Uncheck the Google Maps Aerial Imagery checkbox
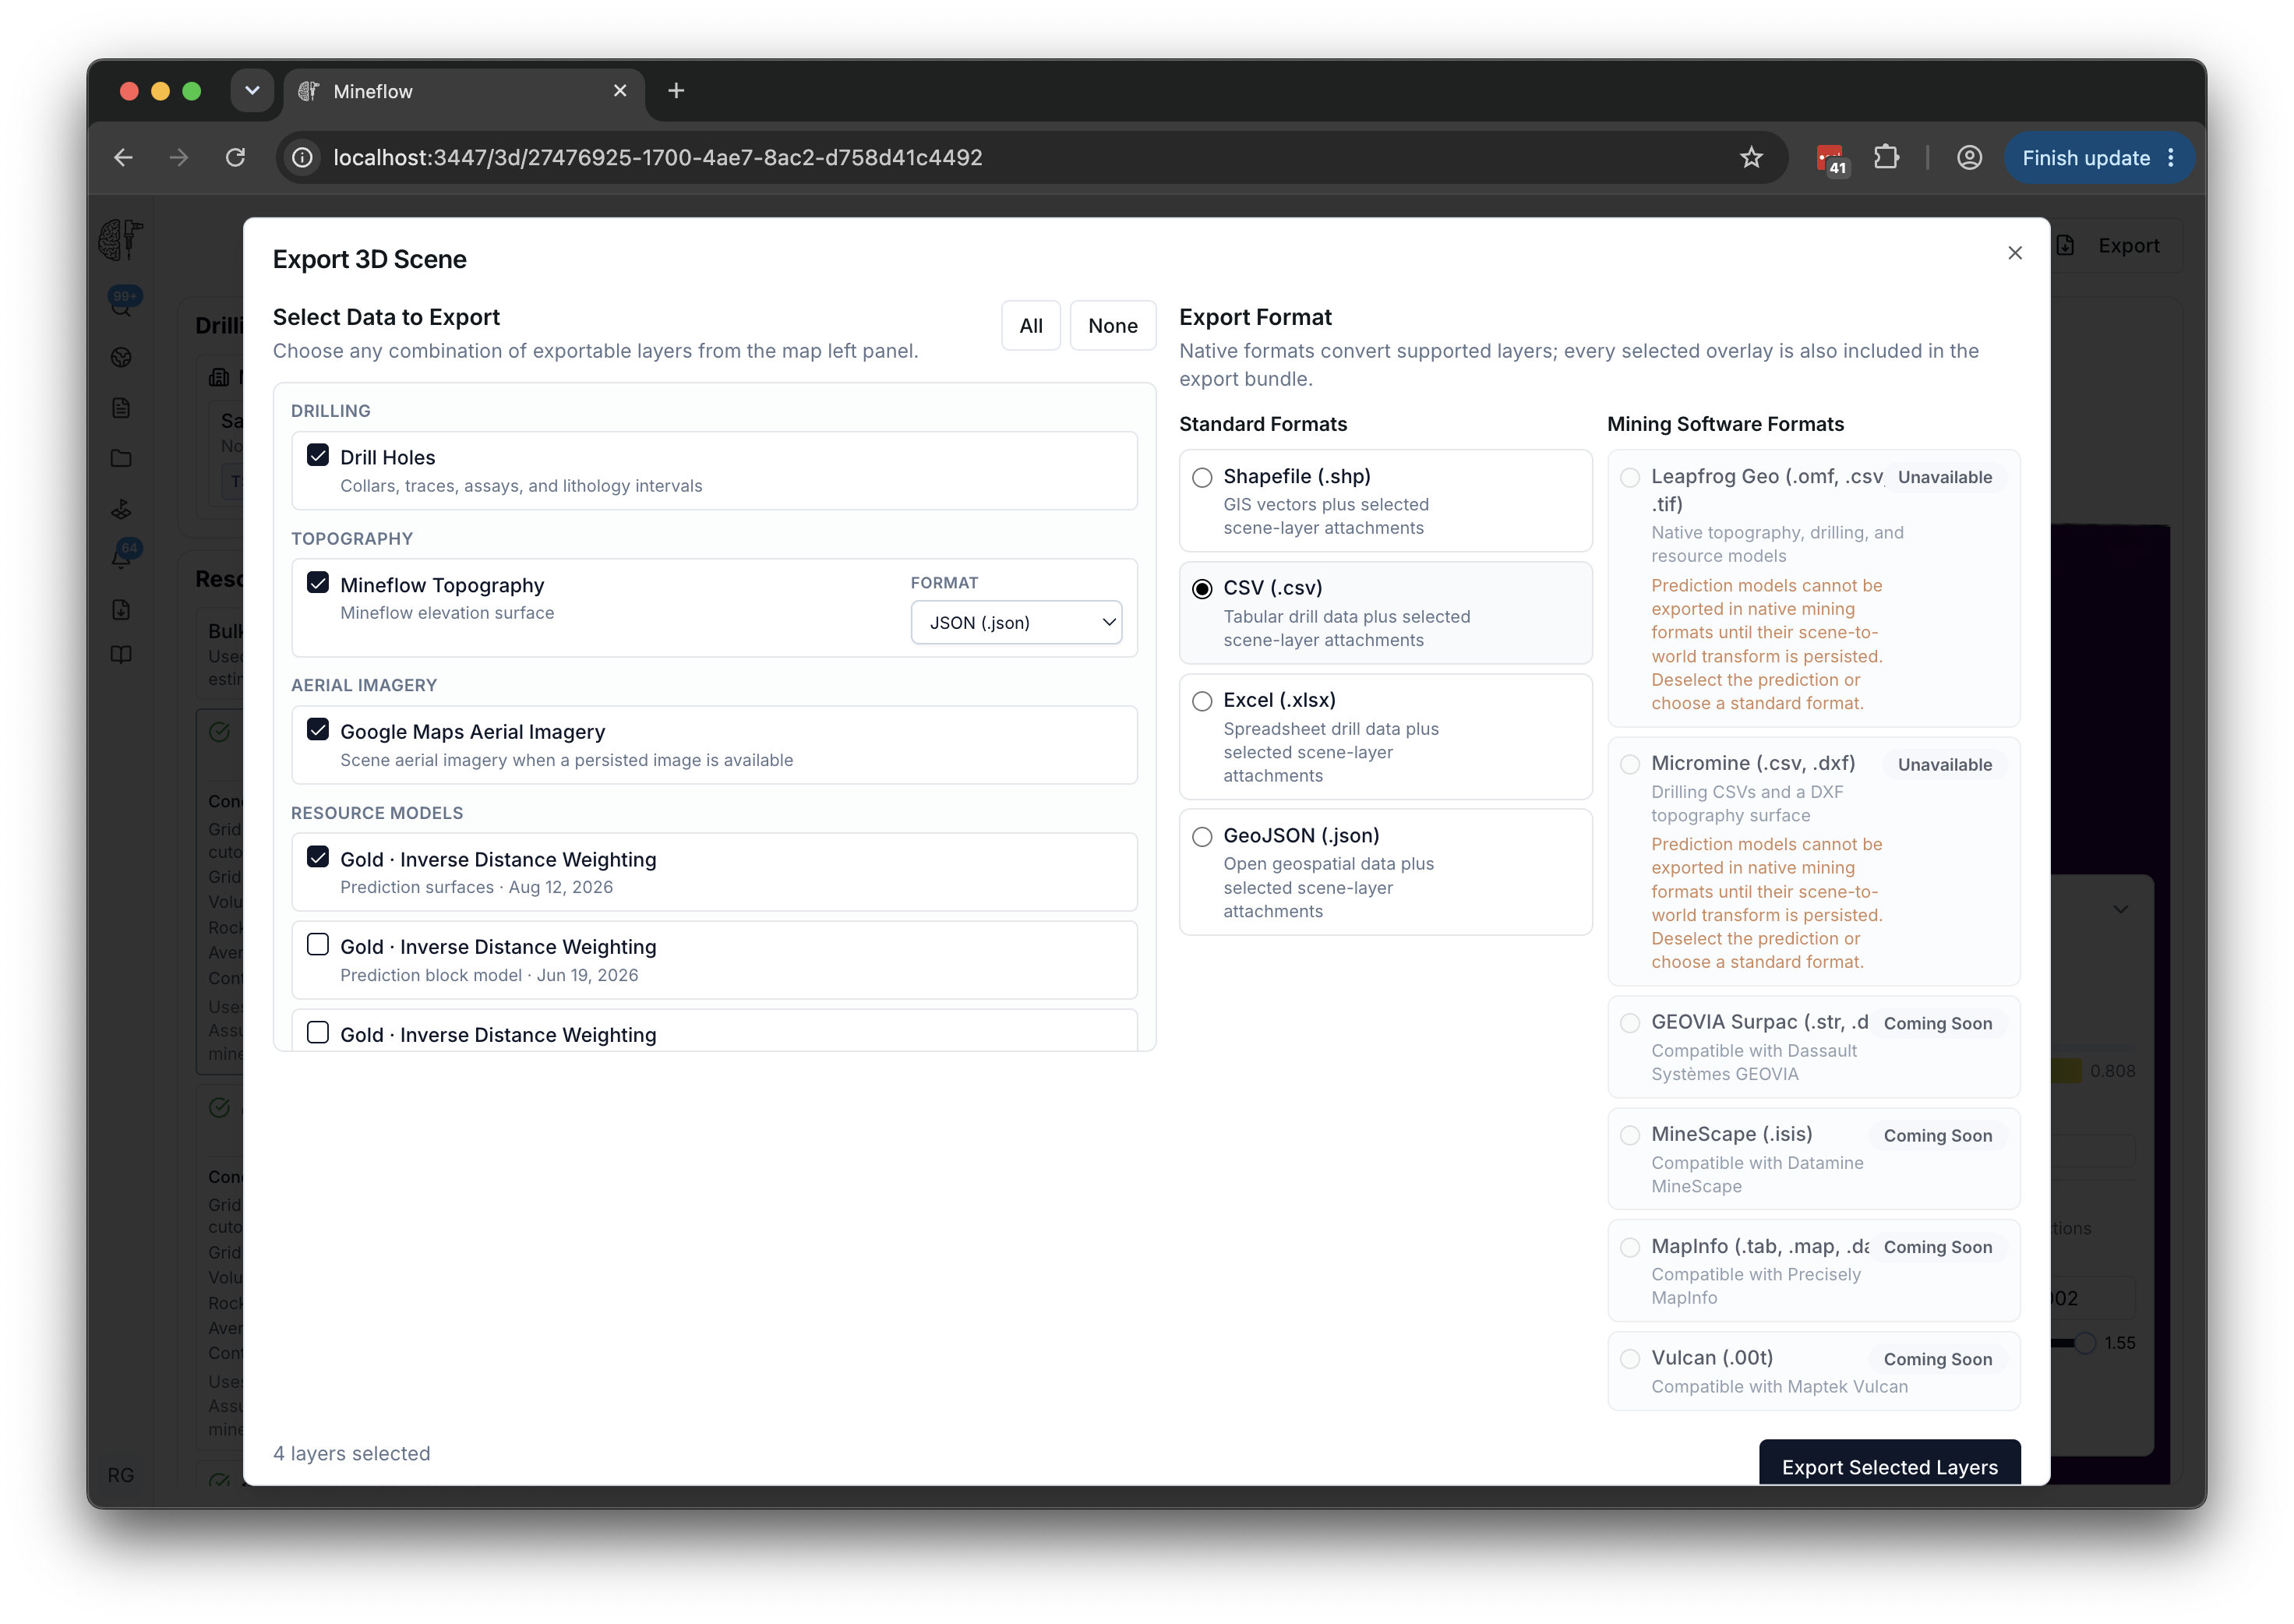Screen dimensions: 2294x1624 click(318, 730)
